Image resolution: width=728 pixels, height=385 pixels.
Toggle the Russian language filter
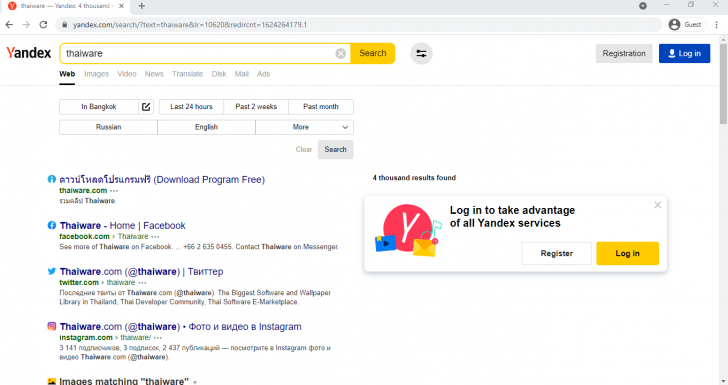click(x=108, y=127)
